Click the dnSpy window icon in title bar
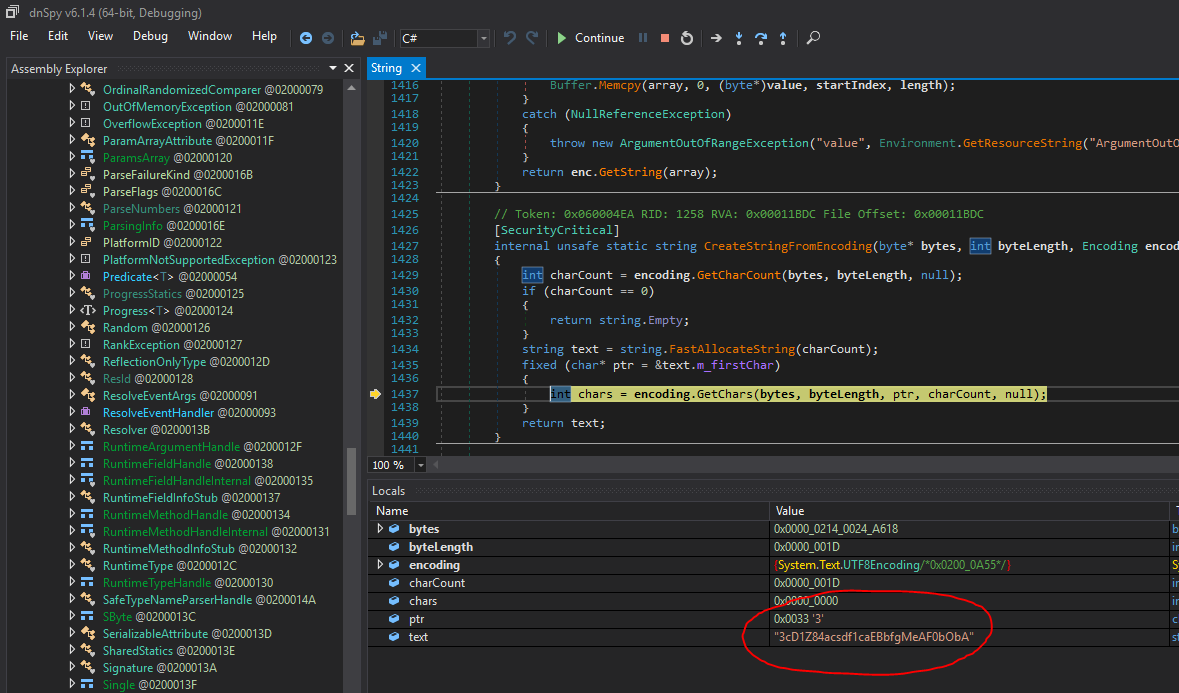Screen dimensions: 1179x693 click(x=12, y=12)
